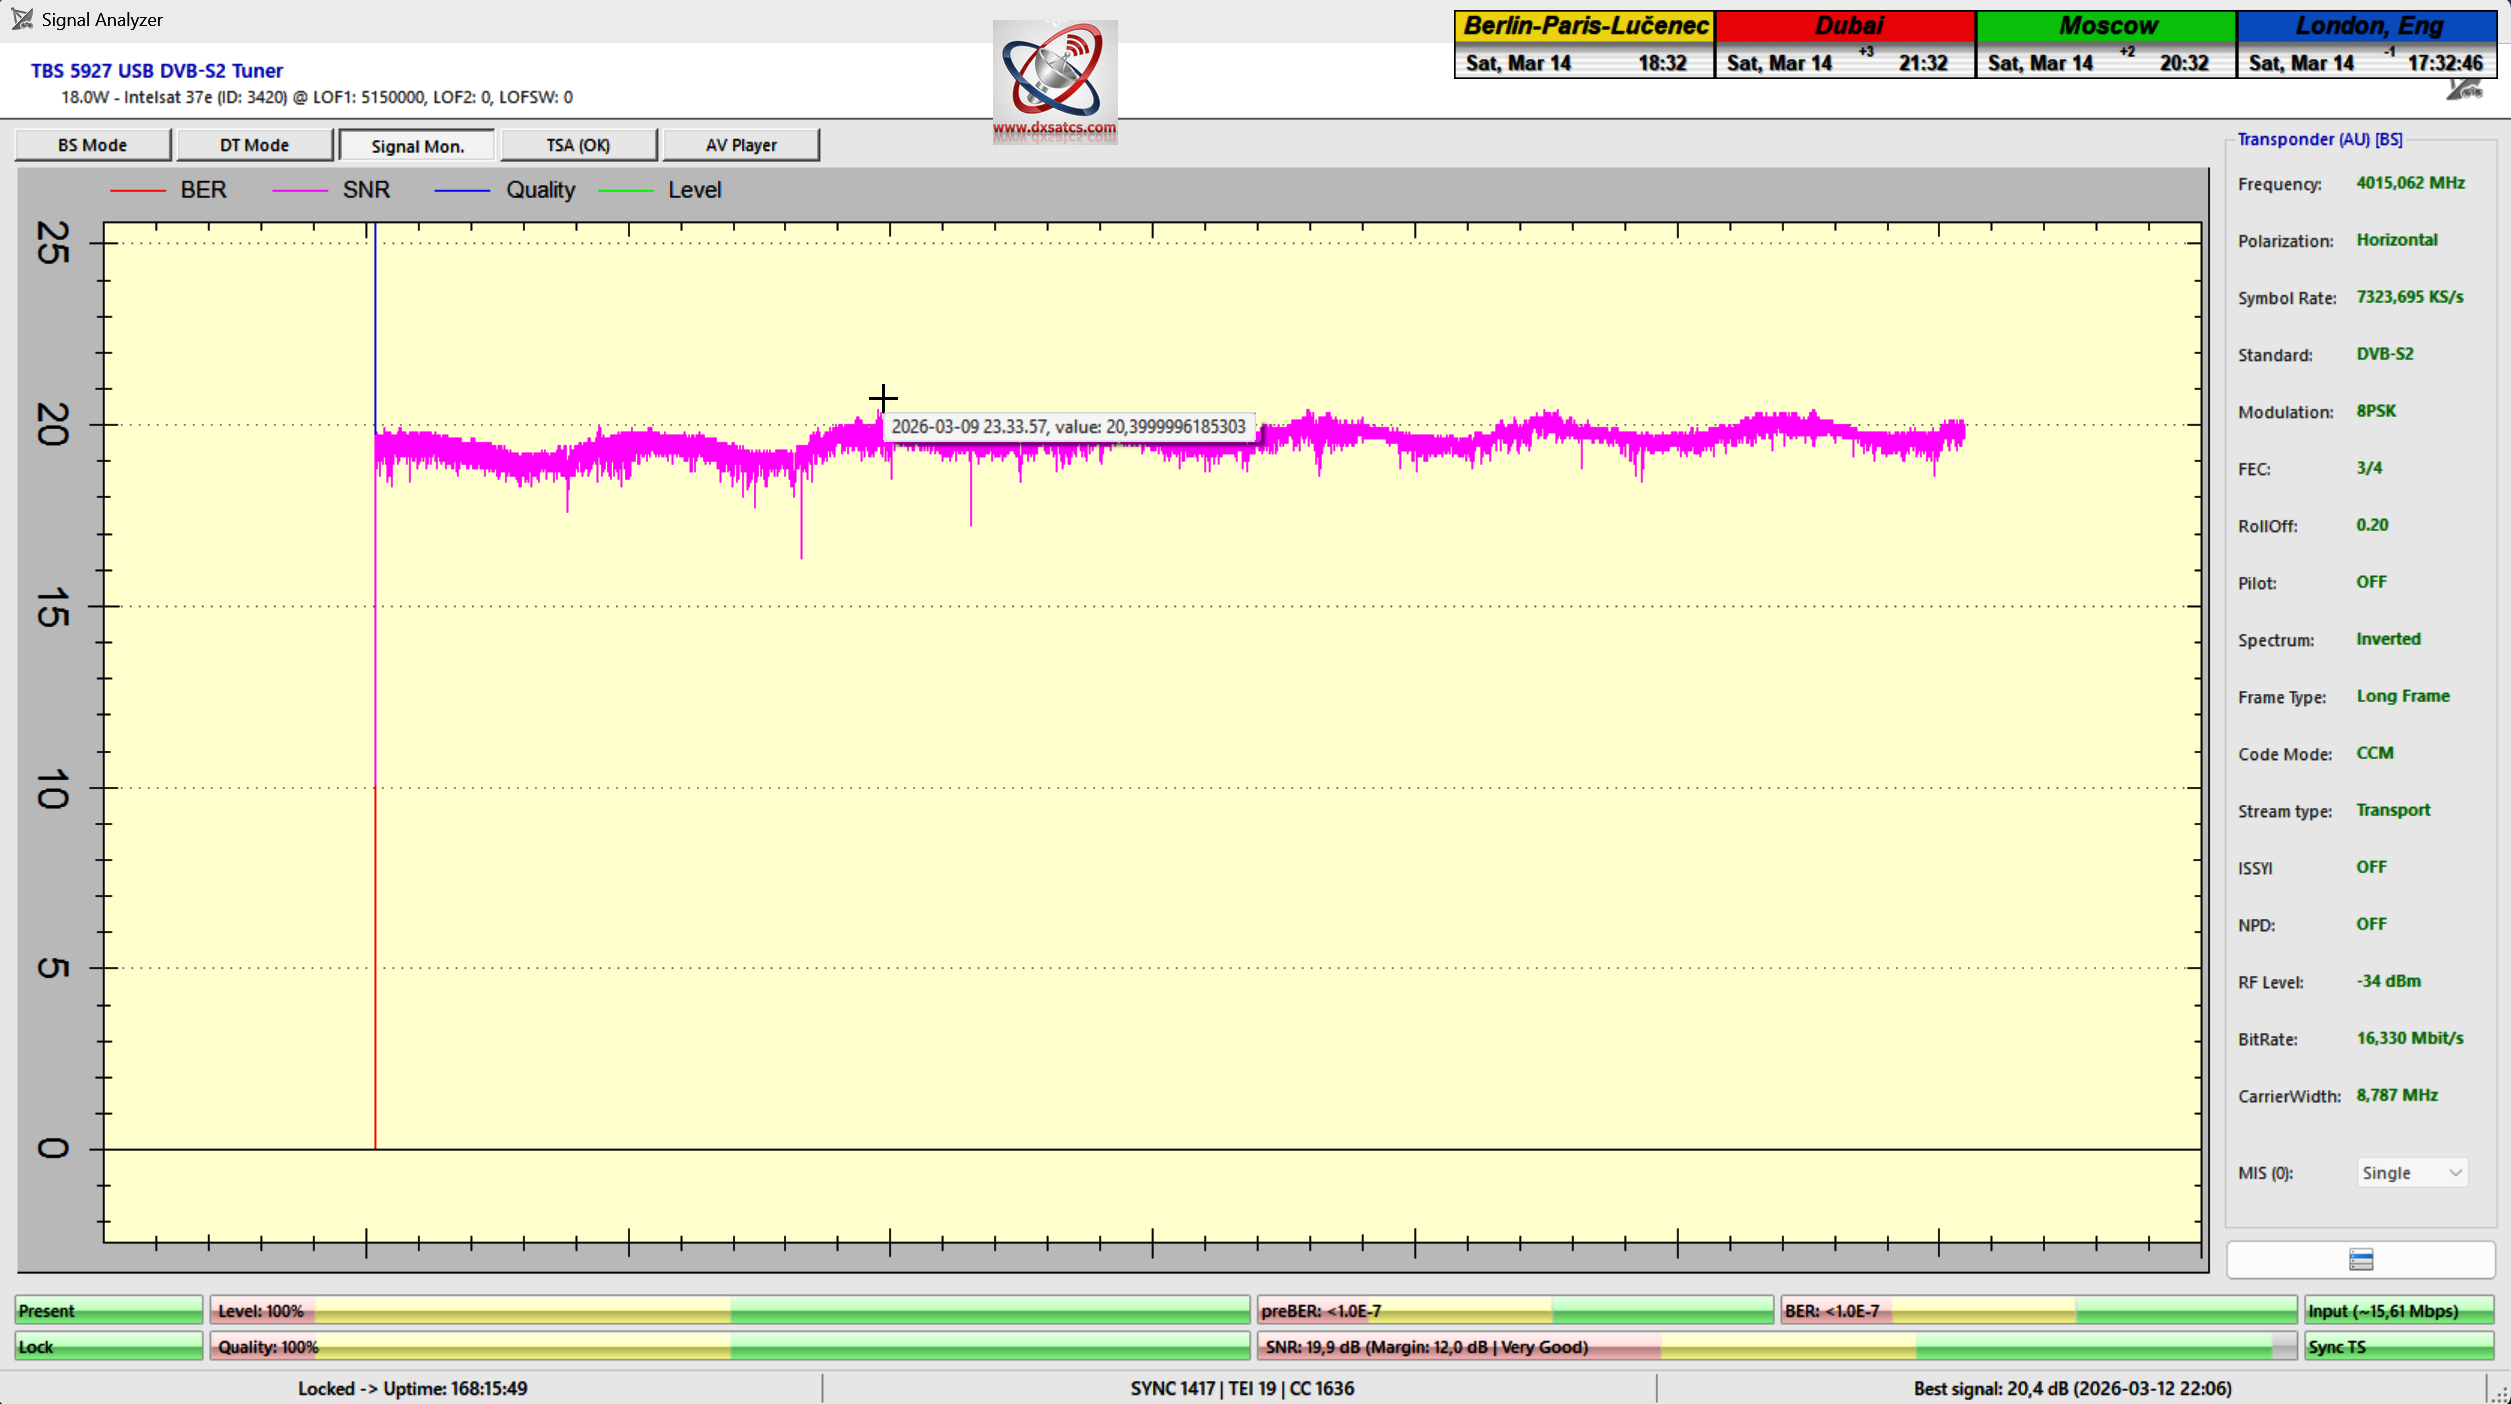
Task: Select the Signal Mon. tab
Action: 417,146
